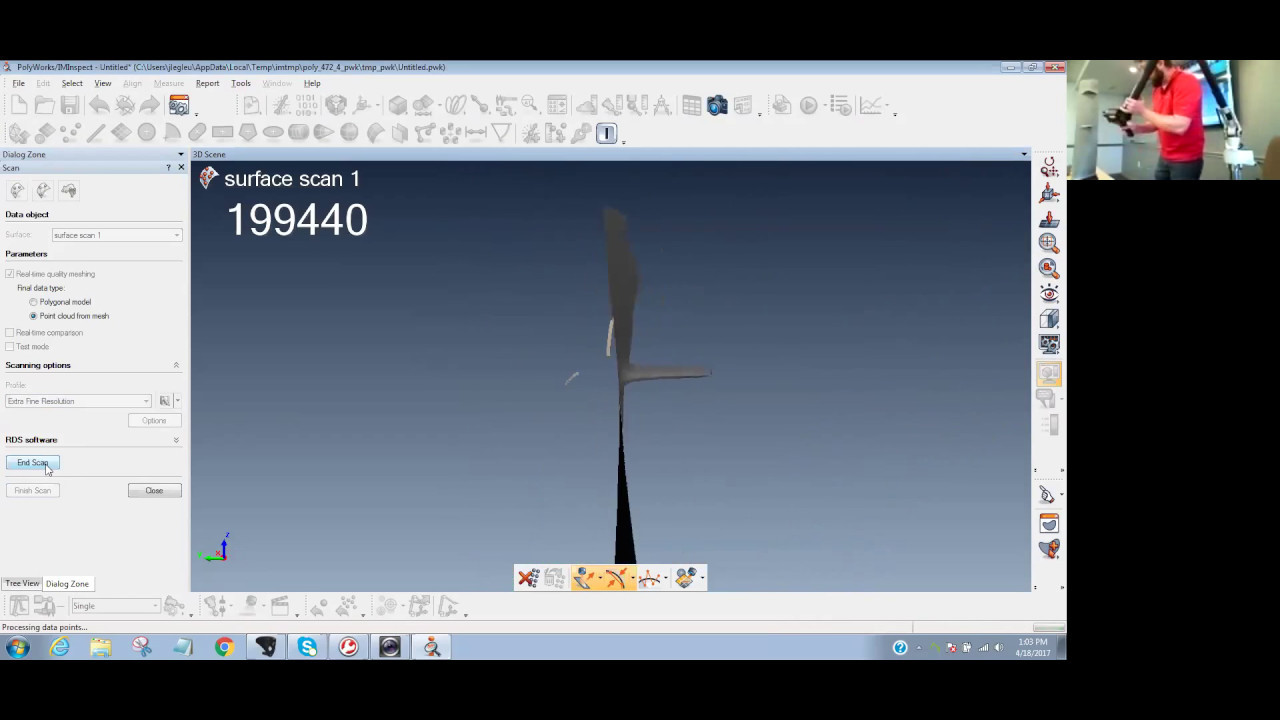Click the circle feature icon in second toolbar
The width and height of the screenshot is (1280, 720).
pyautogui.click(x=146, y=133)
